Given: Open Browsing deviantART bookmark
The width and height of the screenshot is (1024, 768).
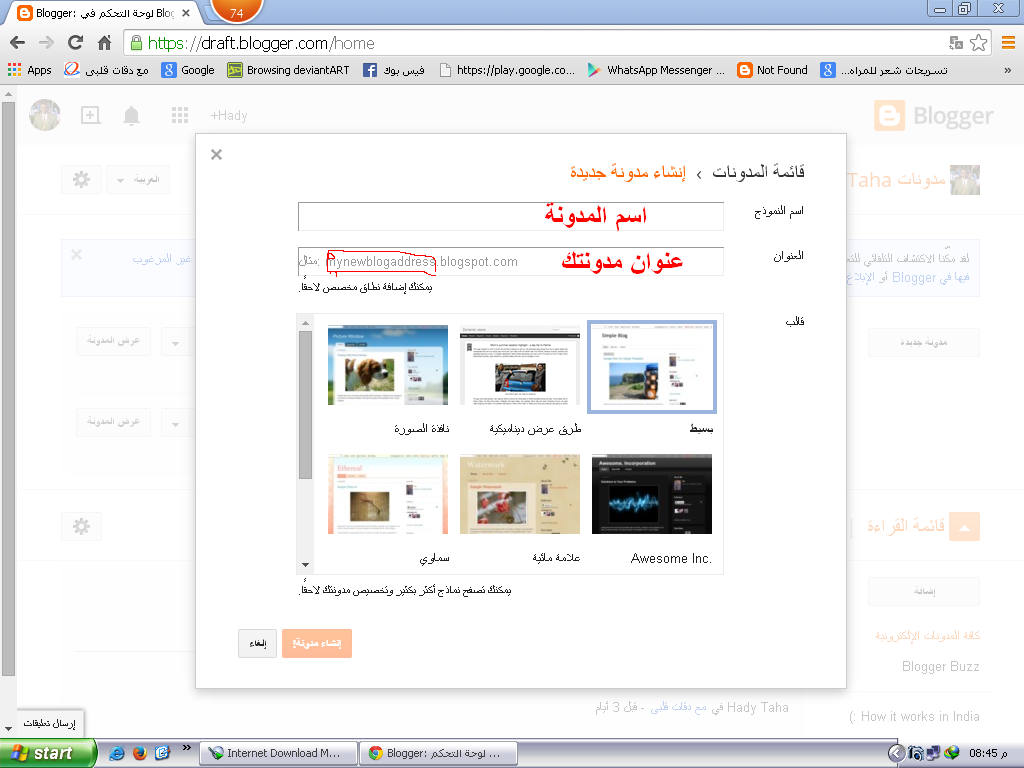Looking at the screenshot, I should 288,70.
